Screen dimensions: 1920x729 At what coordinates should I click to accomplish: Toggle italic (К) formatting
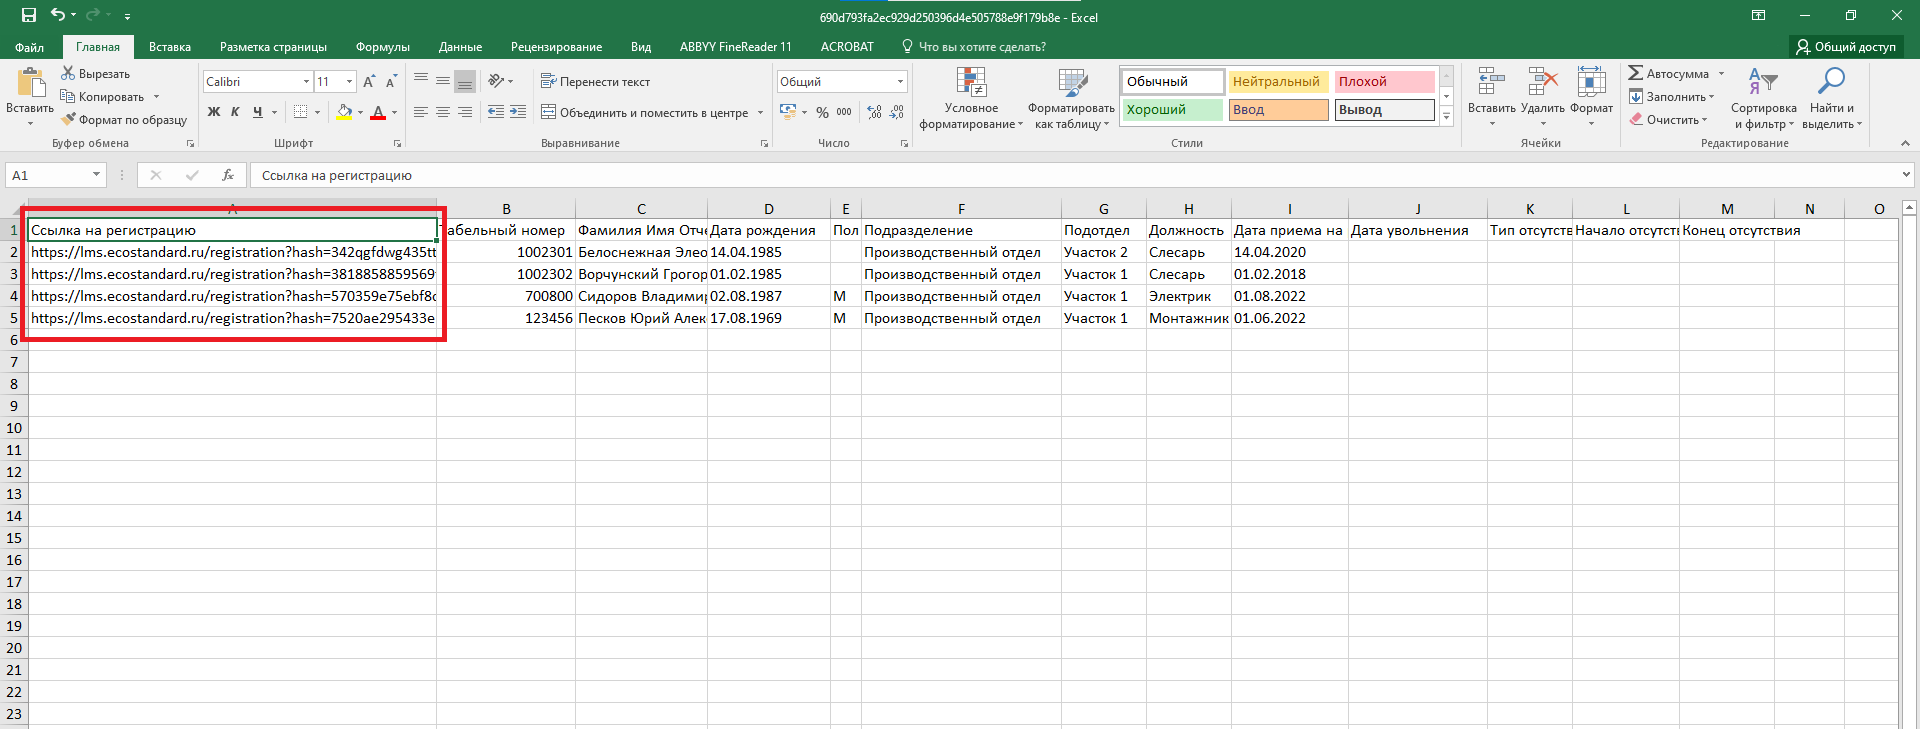coord(235,112)
